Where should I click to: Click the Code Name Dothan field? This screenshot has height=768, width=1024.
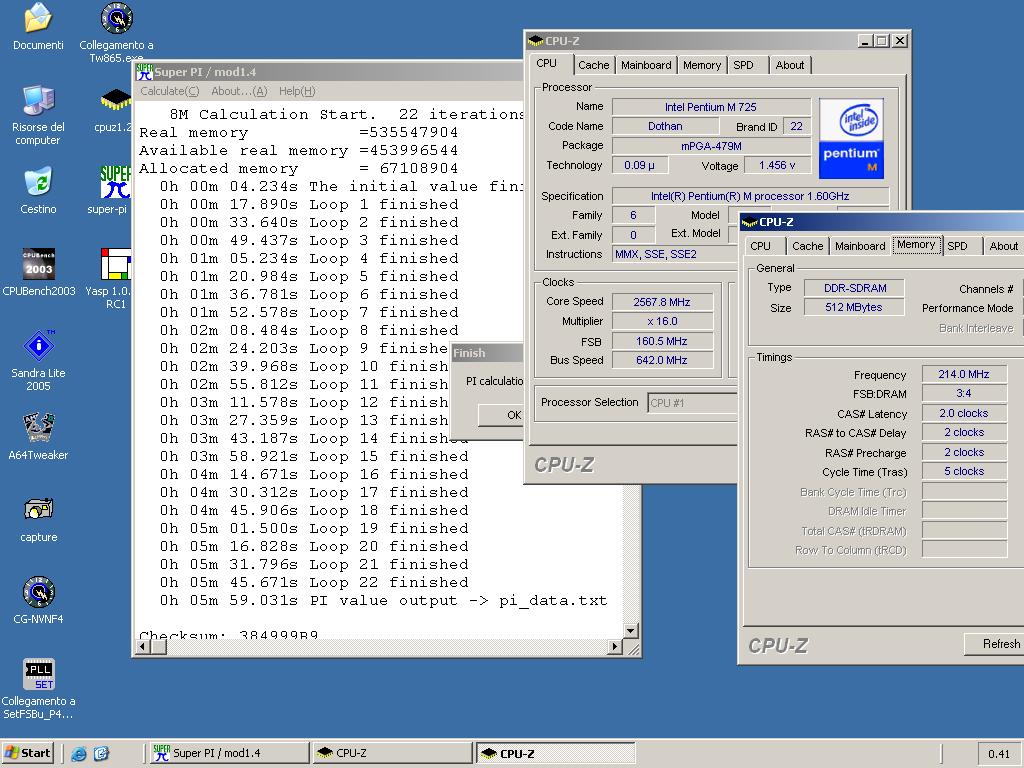pos(665,126)
